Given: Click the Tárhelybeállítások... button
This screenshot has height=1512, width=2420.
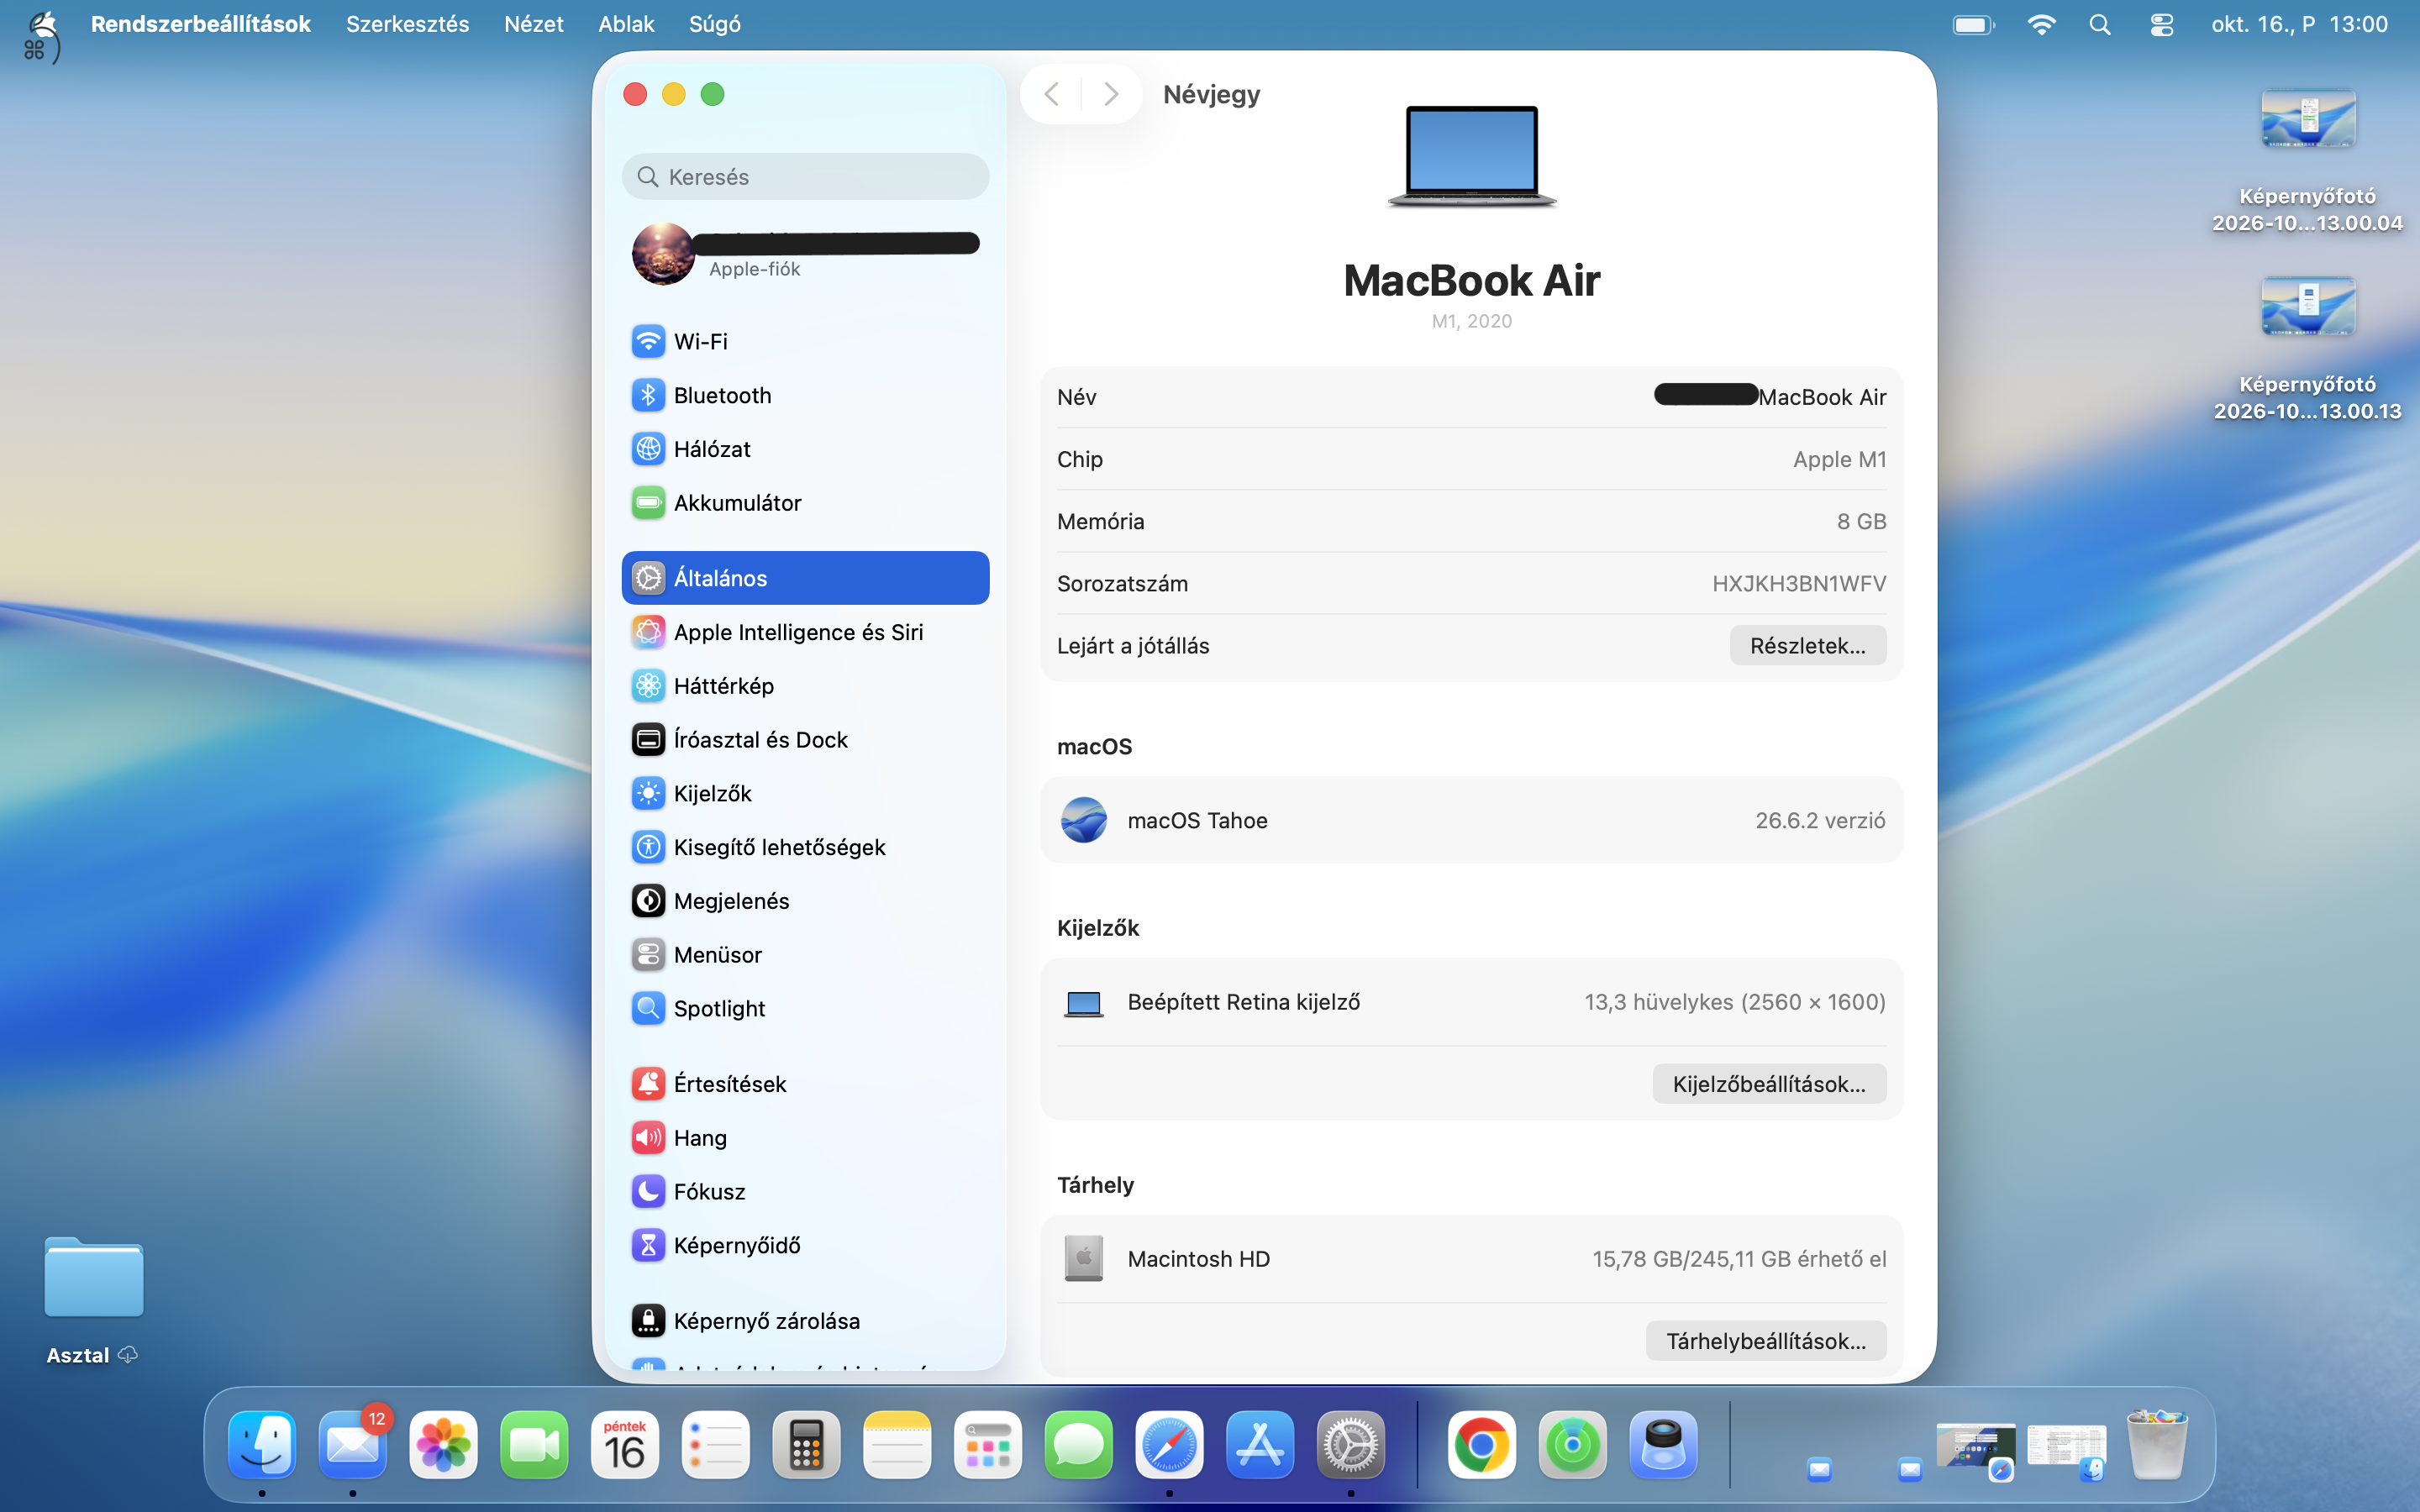Looking at the screenshot, I should coord(1766,1341).
